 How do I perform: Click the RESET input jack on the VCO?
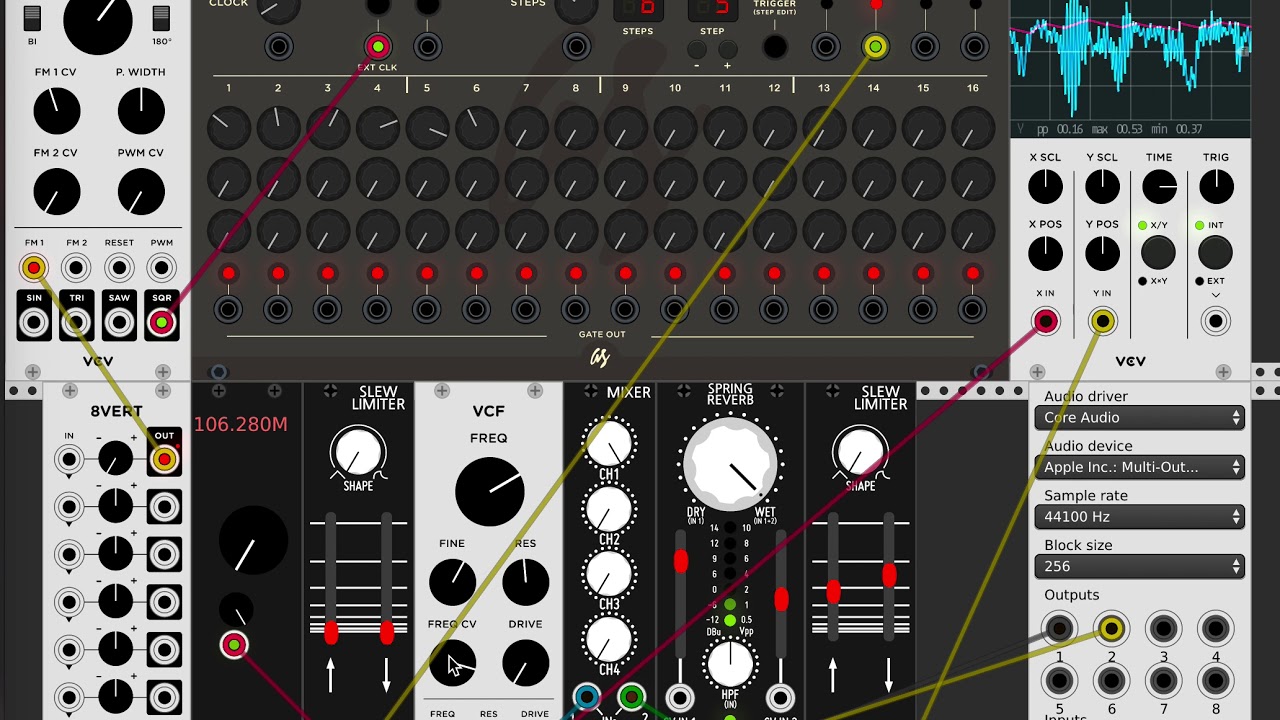point(119,268)
